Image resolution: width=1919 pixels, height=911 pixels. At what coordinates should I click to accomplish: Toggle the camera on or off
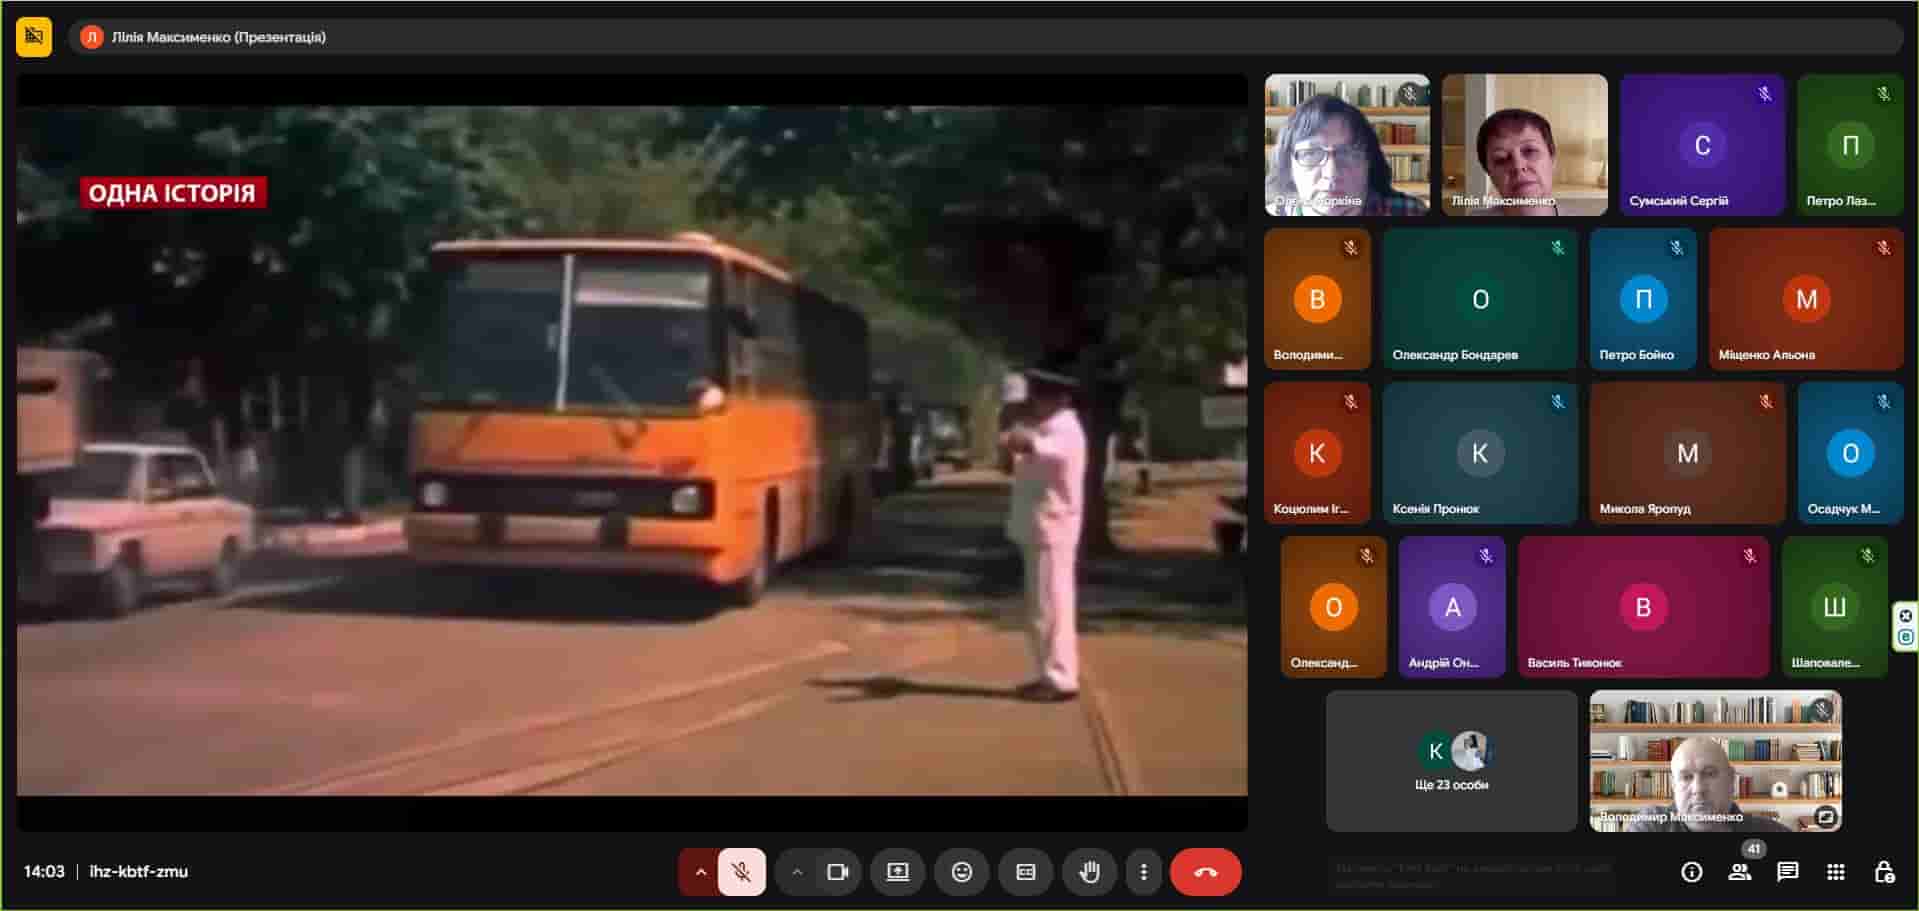coord(837,872)
